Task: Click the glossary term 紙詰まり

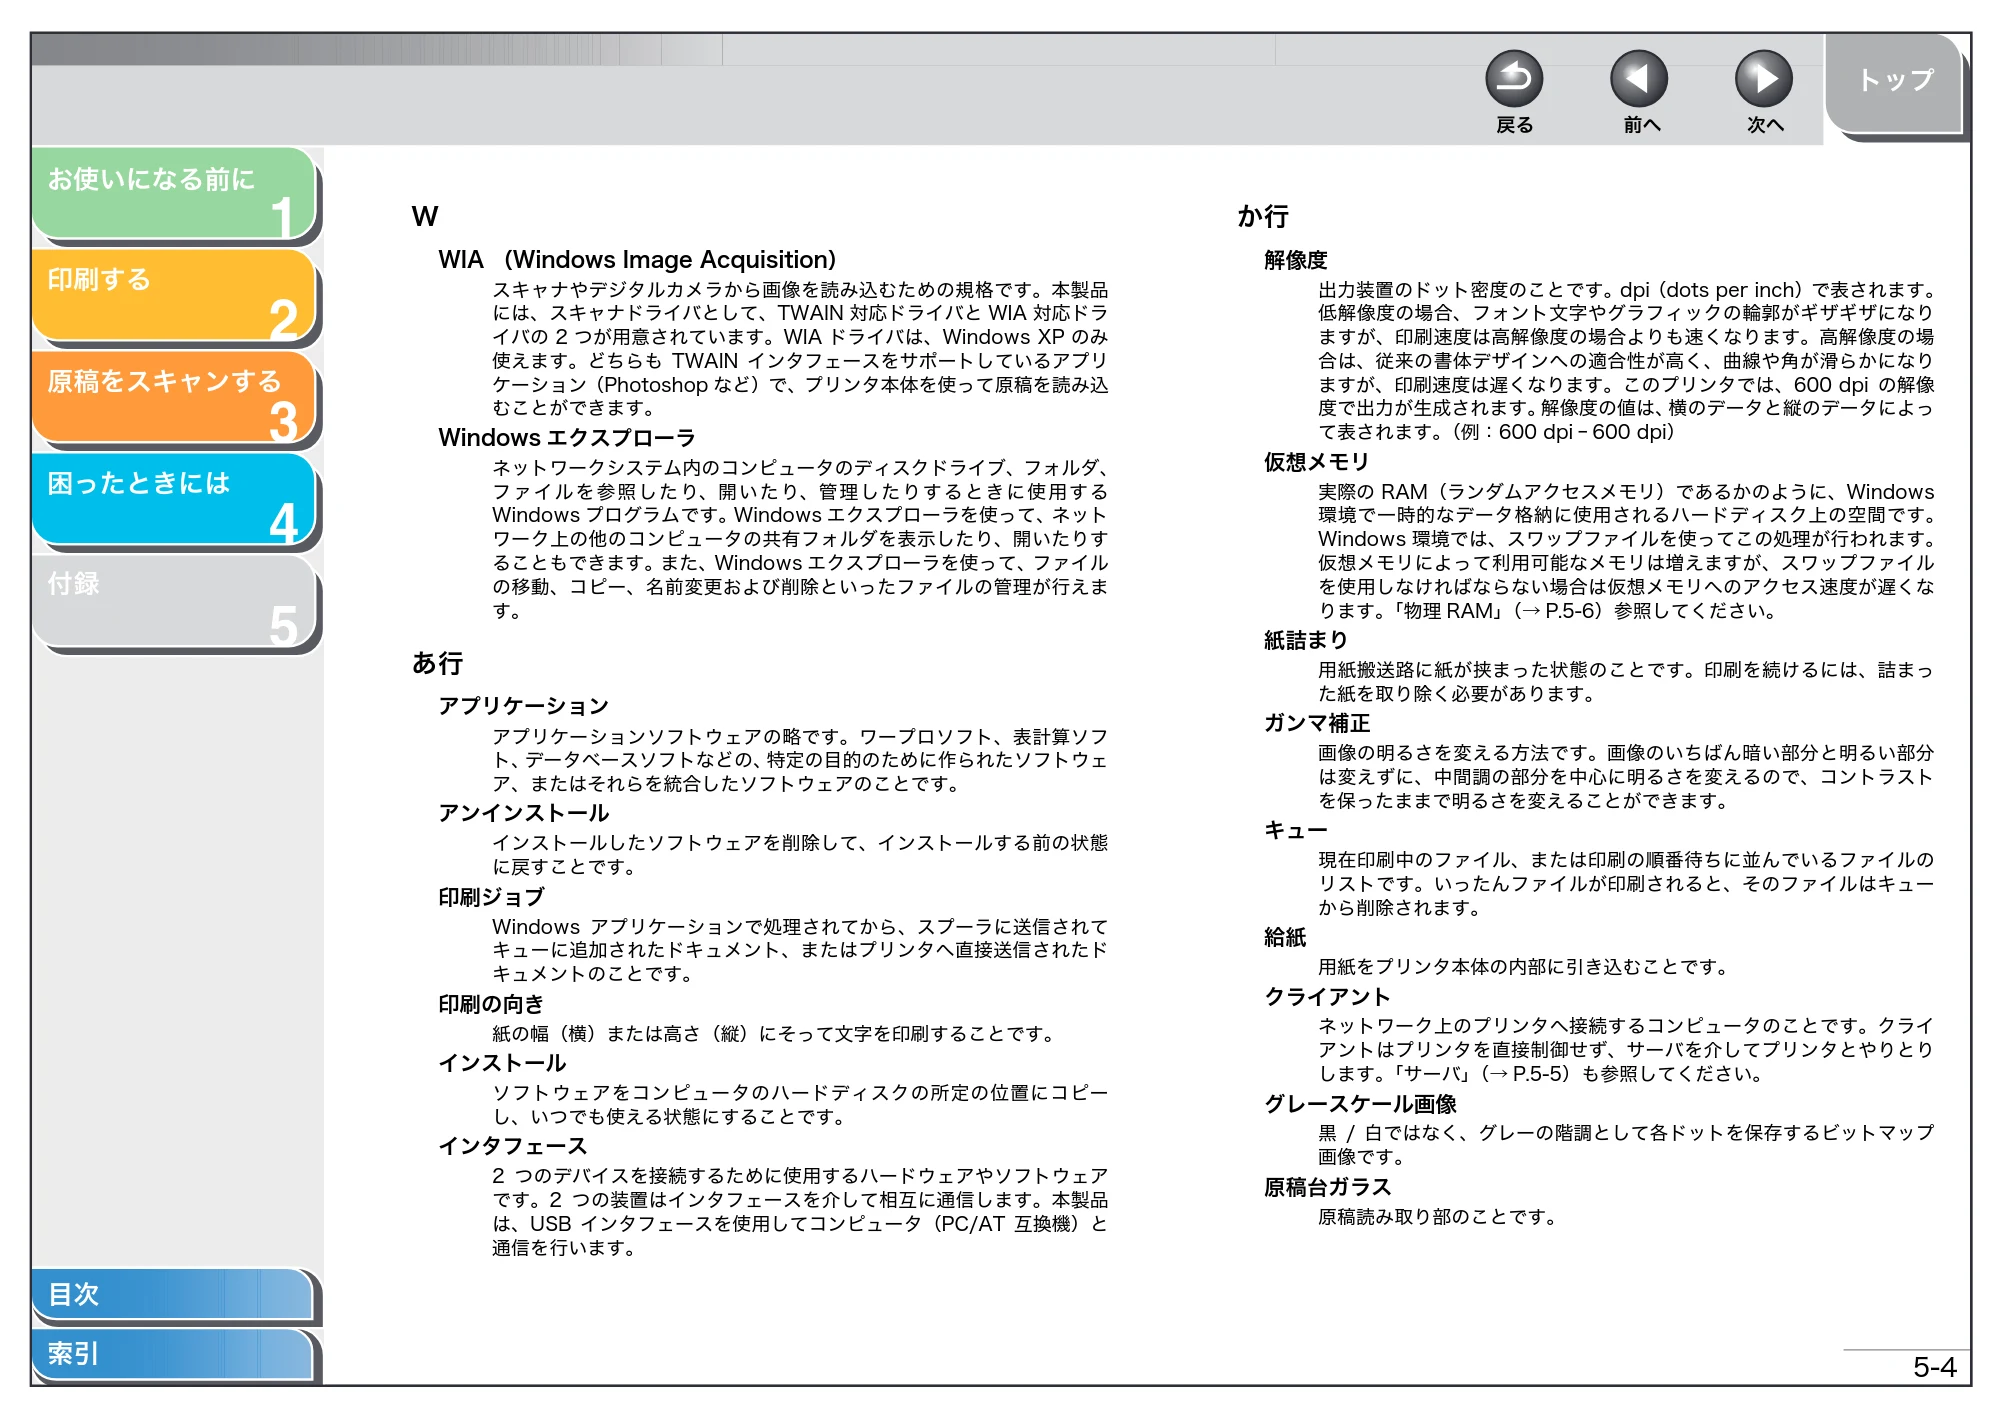Action: point(1306,640)
